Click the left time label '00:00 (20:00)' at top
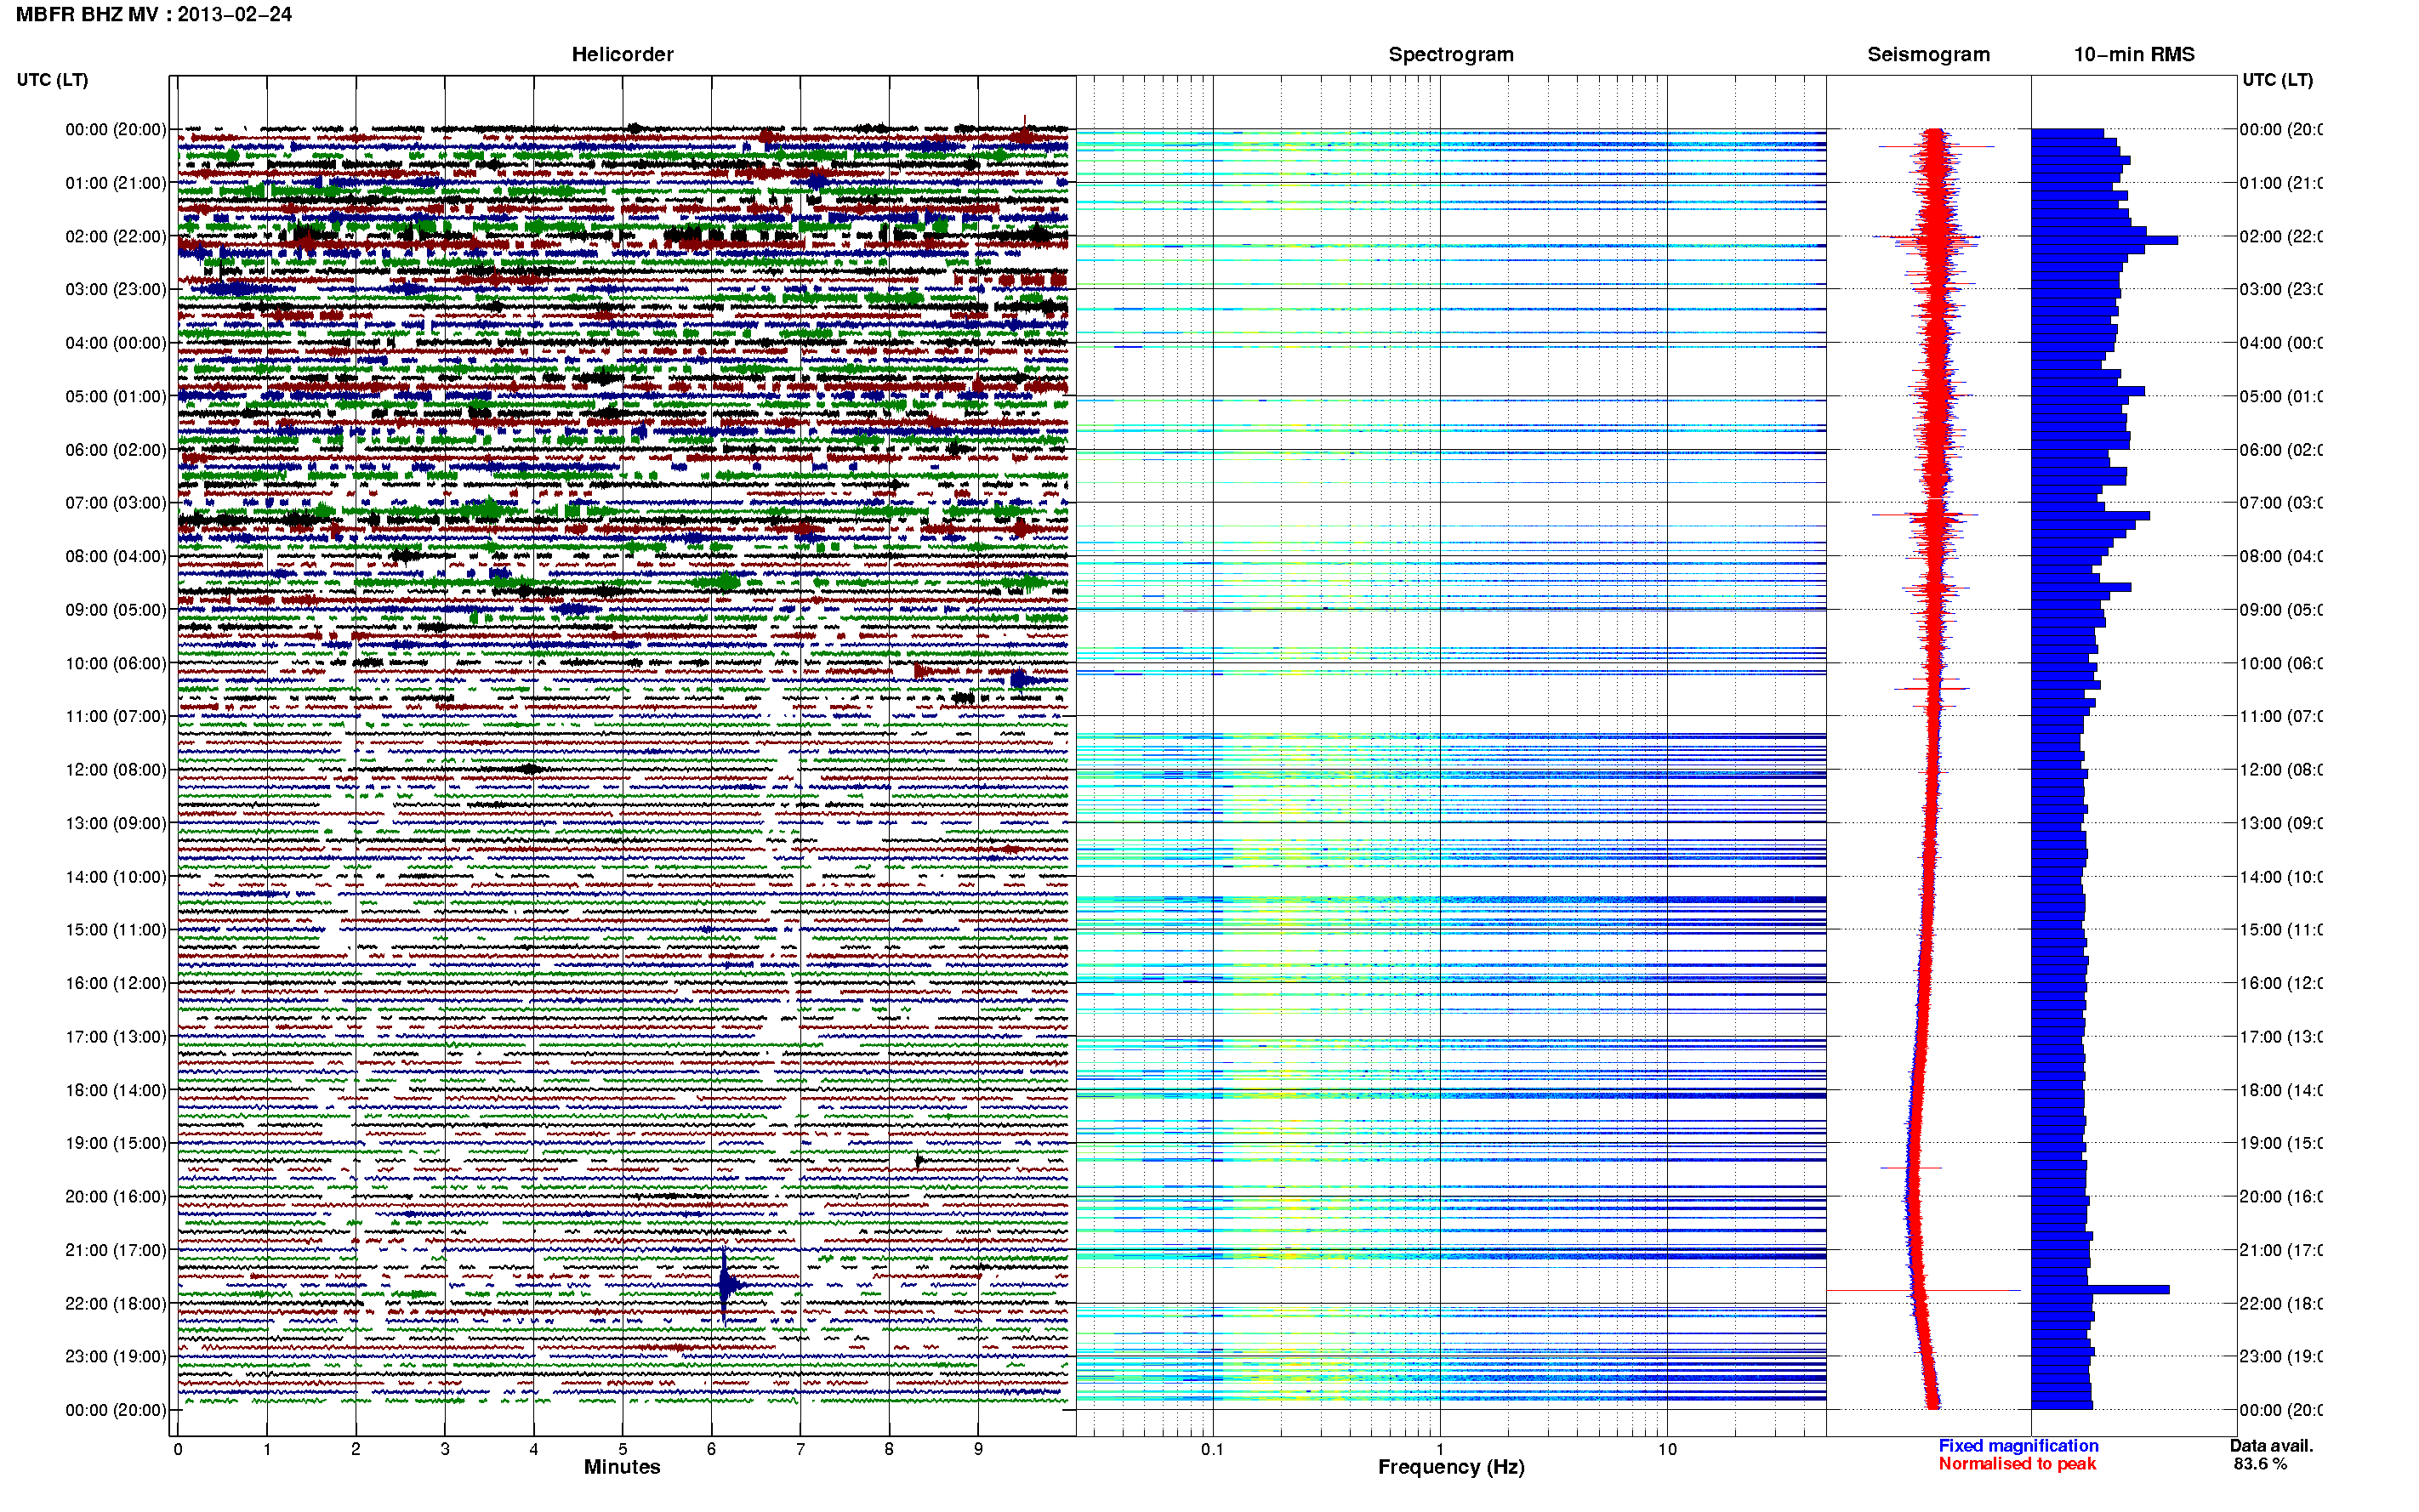 click(116, 129)
